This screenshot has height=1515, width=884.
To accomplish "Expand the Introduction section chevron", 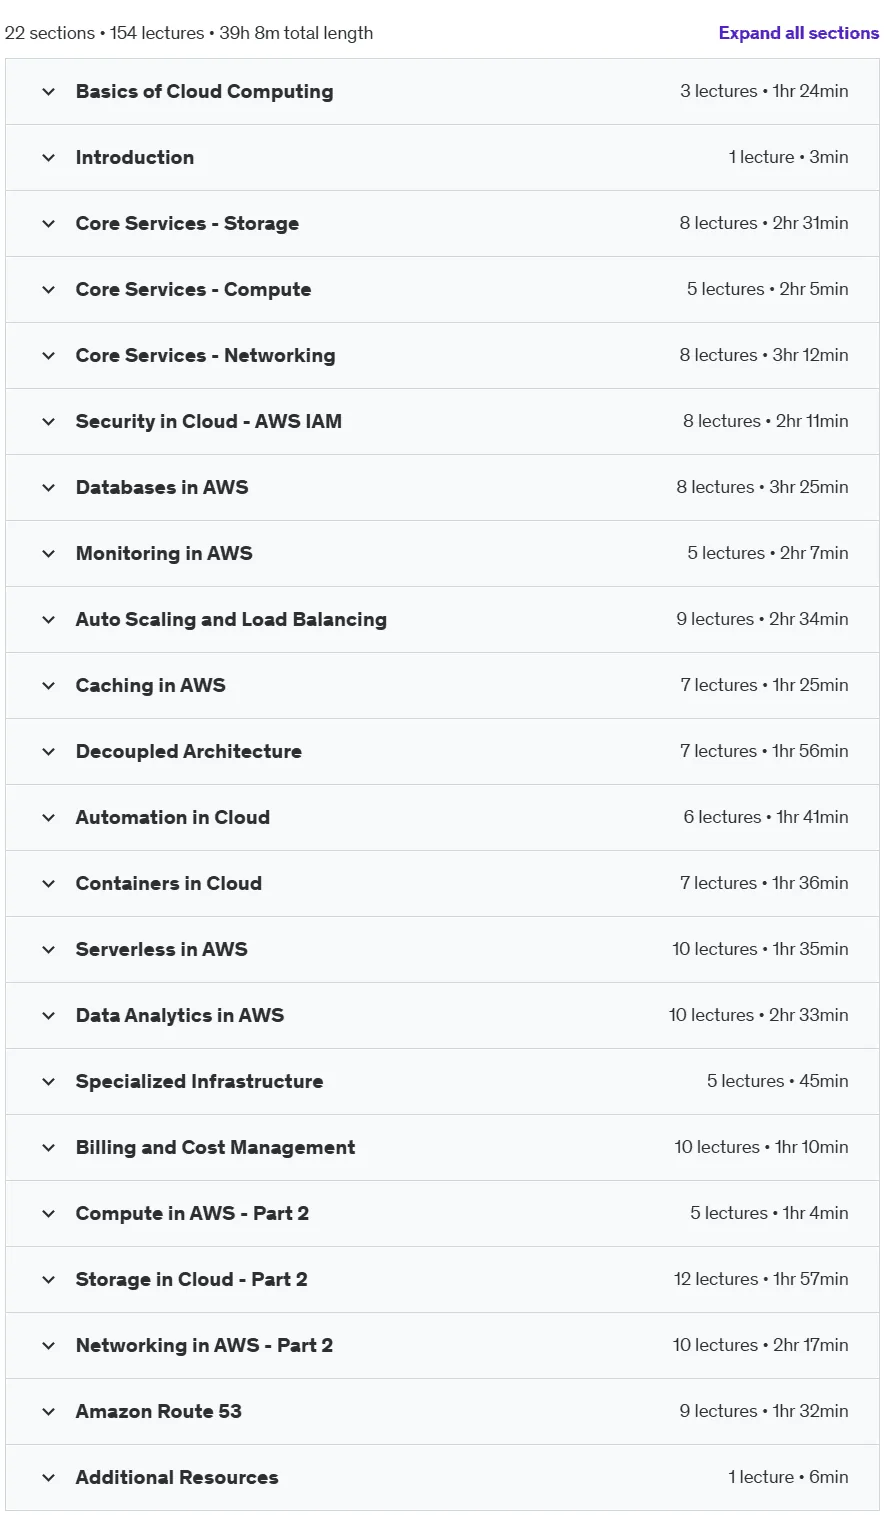I will coord(48,158).
